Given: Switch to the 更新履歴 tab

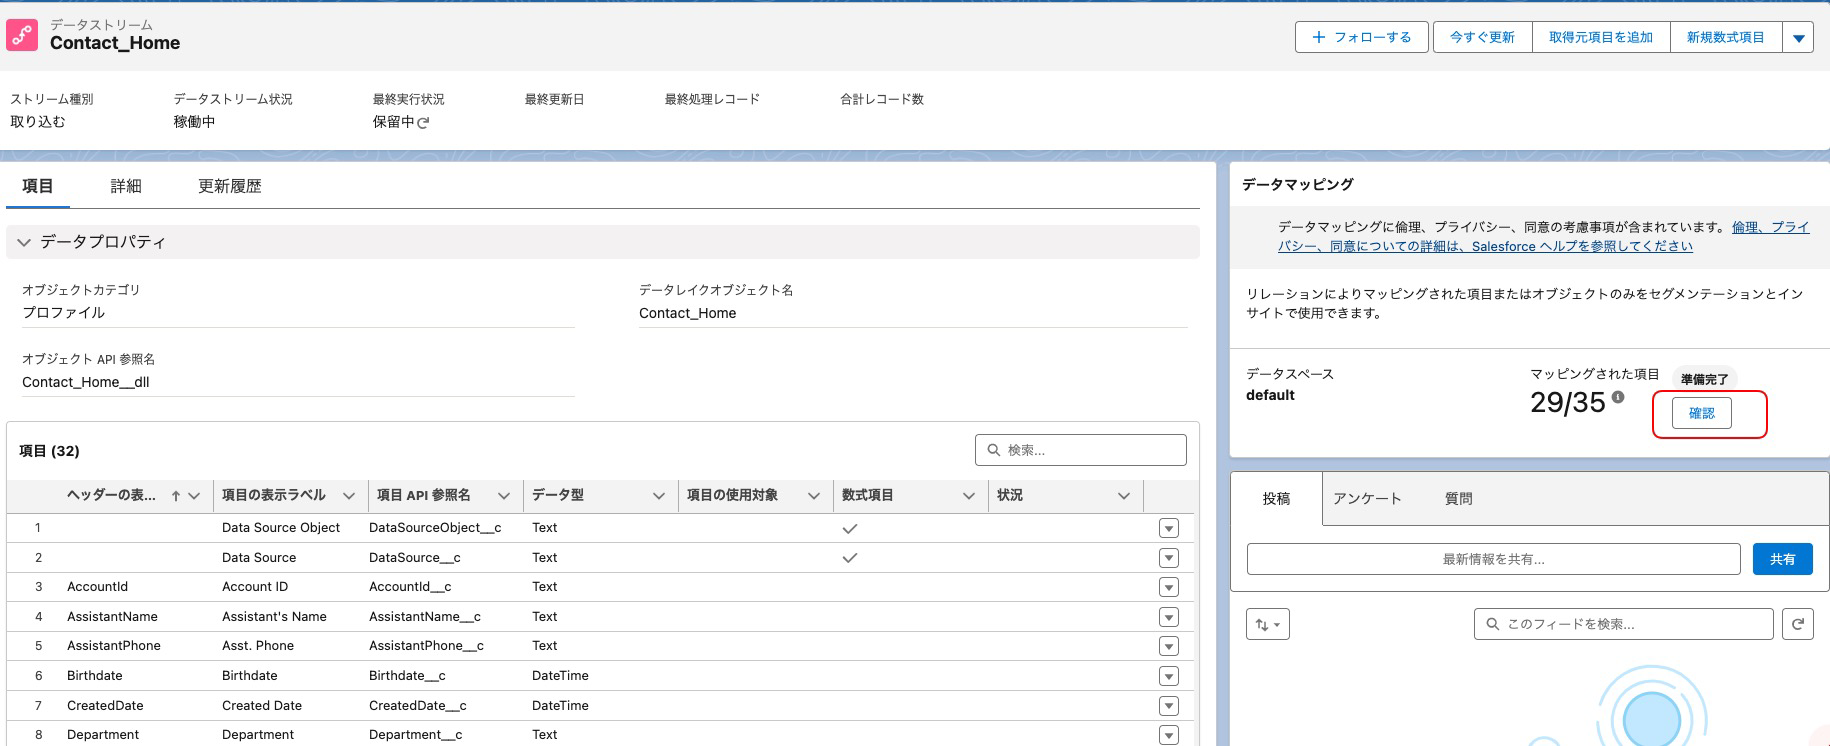Looking at the screenshot, I should tap(230, 186).
